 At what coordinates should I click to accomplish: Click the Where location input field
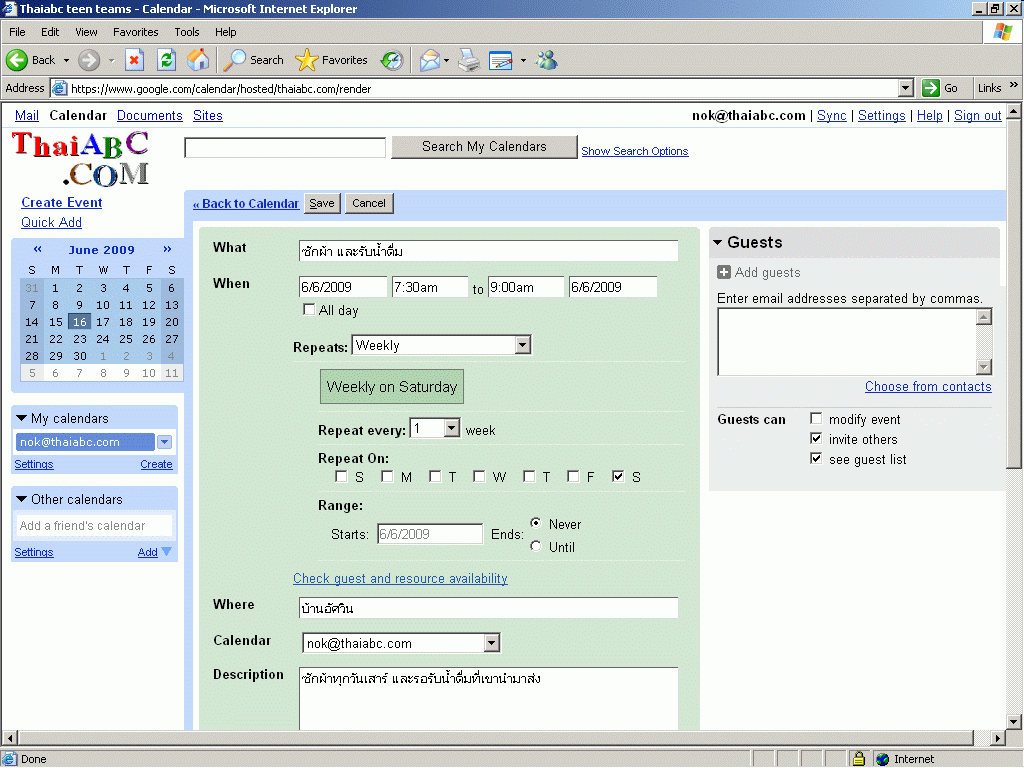tap(488, 608)
